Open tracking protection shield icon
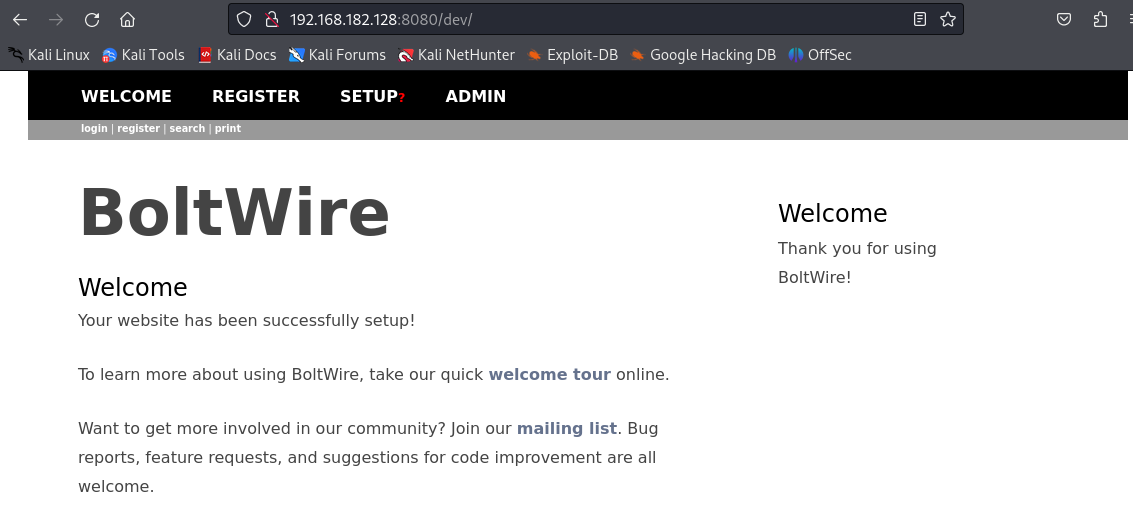 244,20
